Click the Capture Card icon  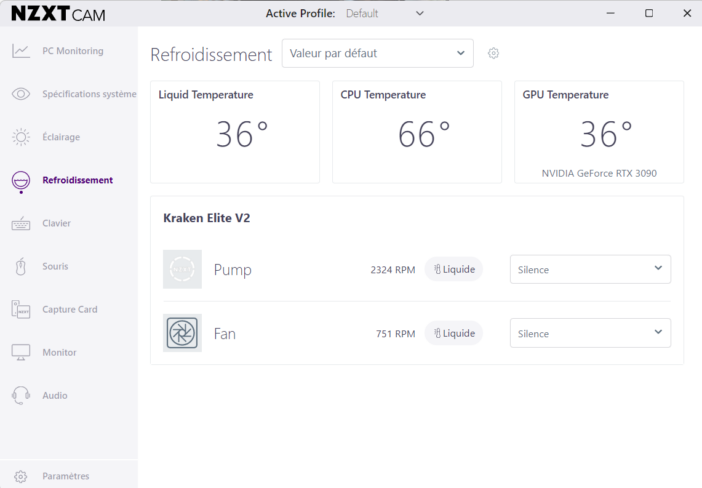point(21,309)
